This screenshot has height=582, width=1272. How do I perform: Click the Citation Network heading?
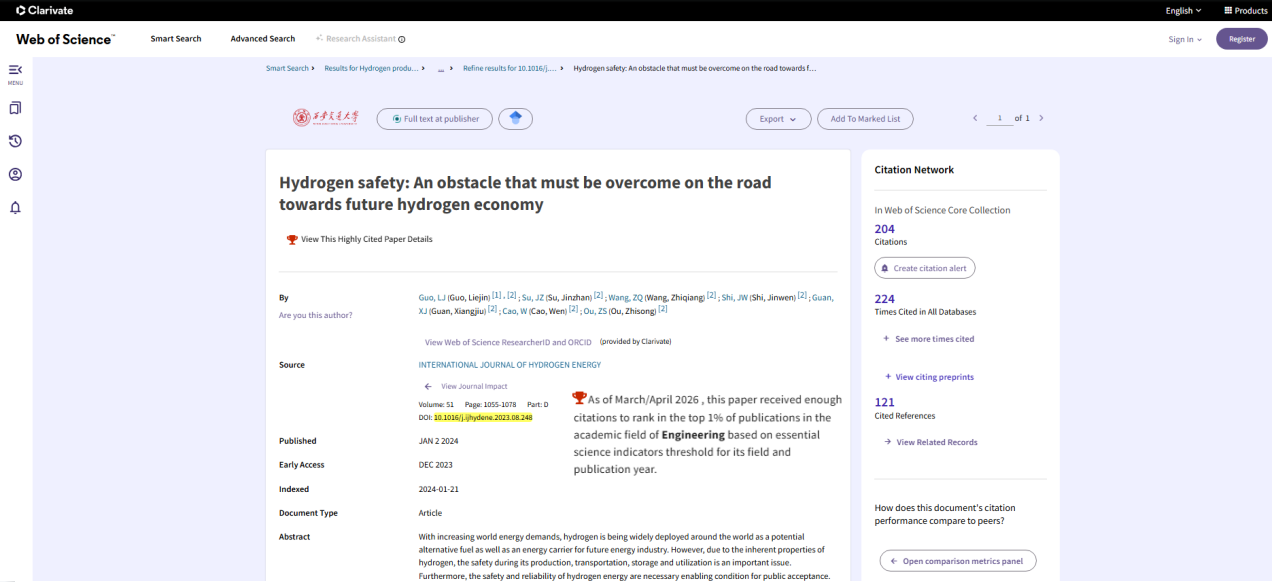point(914,170)
